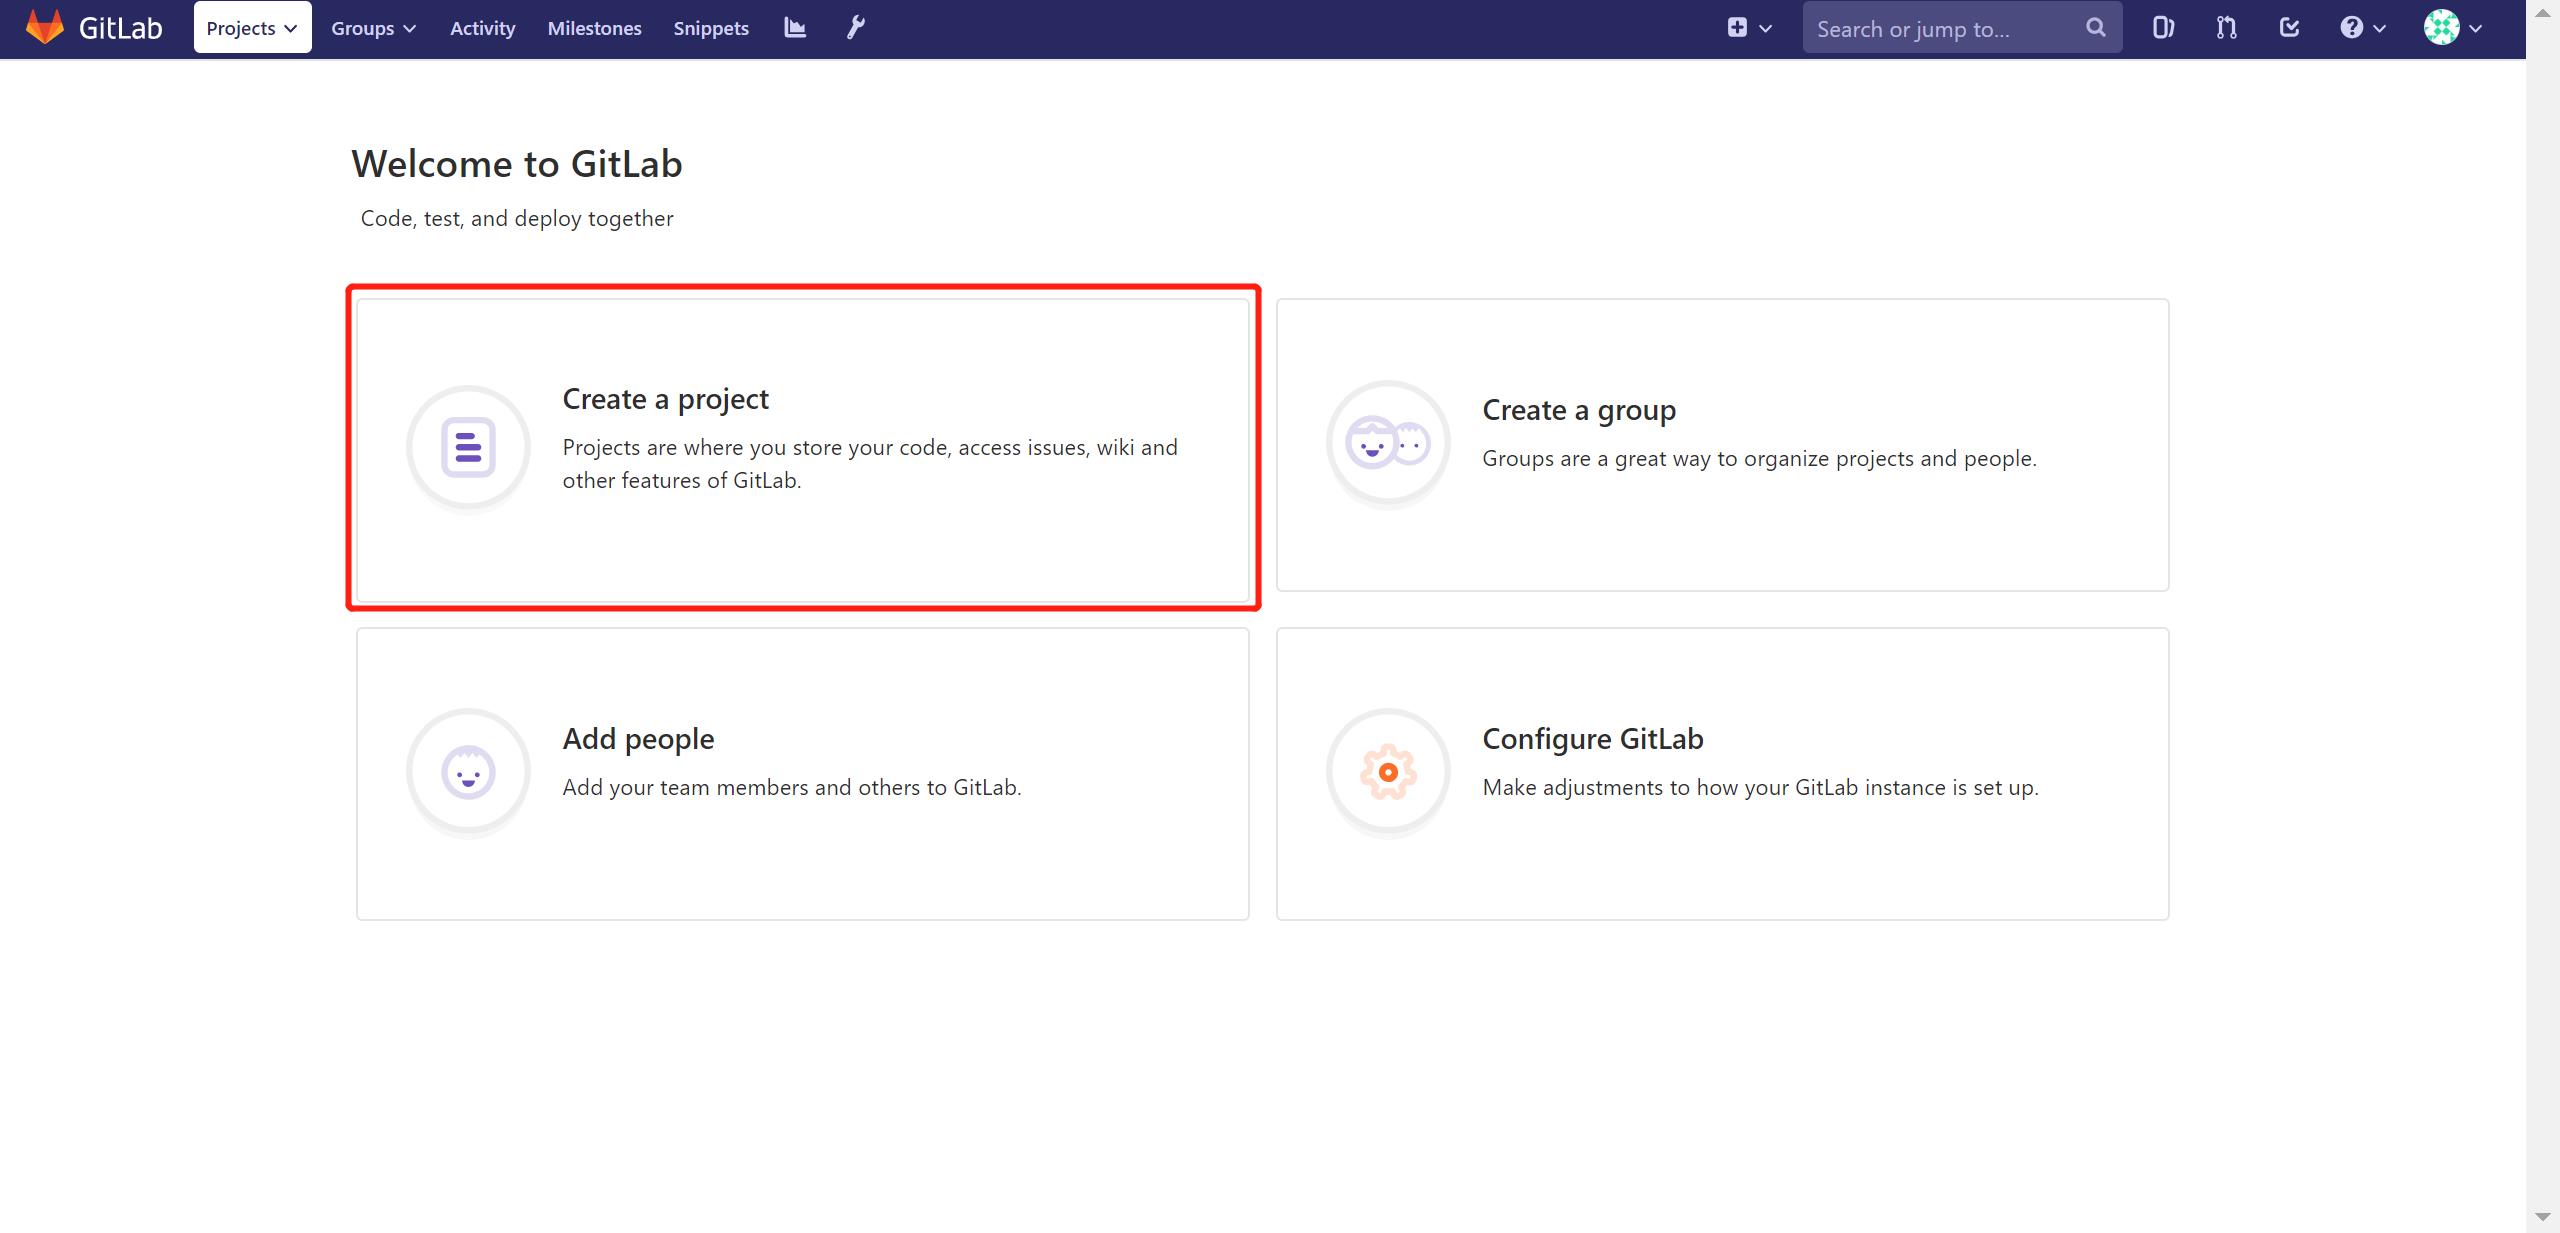Open the To-Do list checkmark icon
This screenshot has height=1233, width=2560.
(x=2289, y=28)
